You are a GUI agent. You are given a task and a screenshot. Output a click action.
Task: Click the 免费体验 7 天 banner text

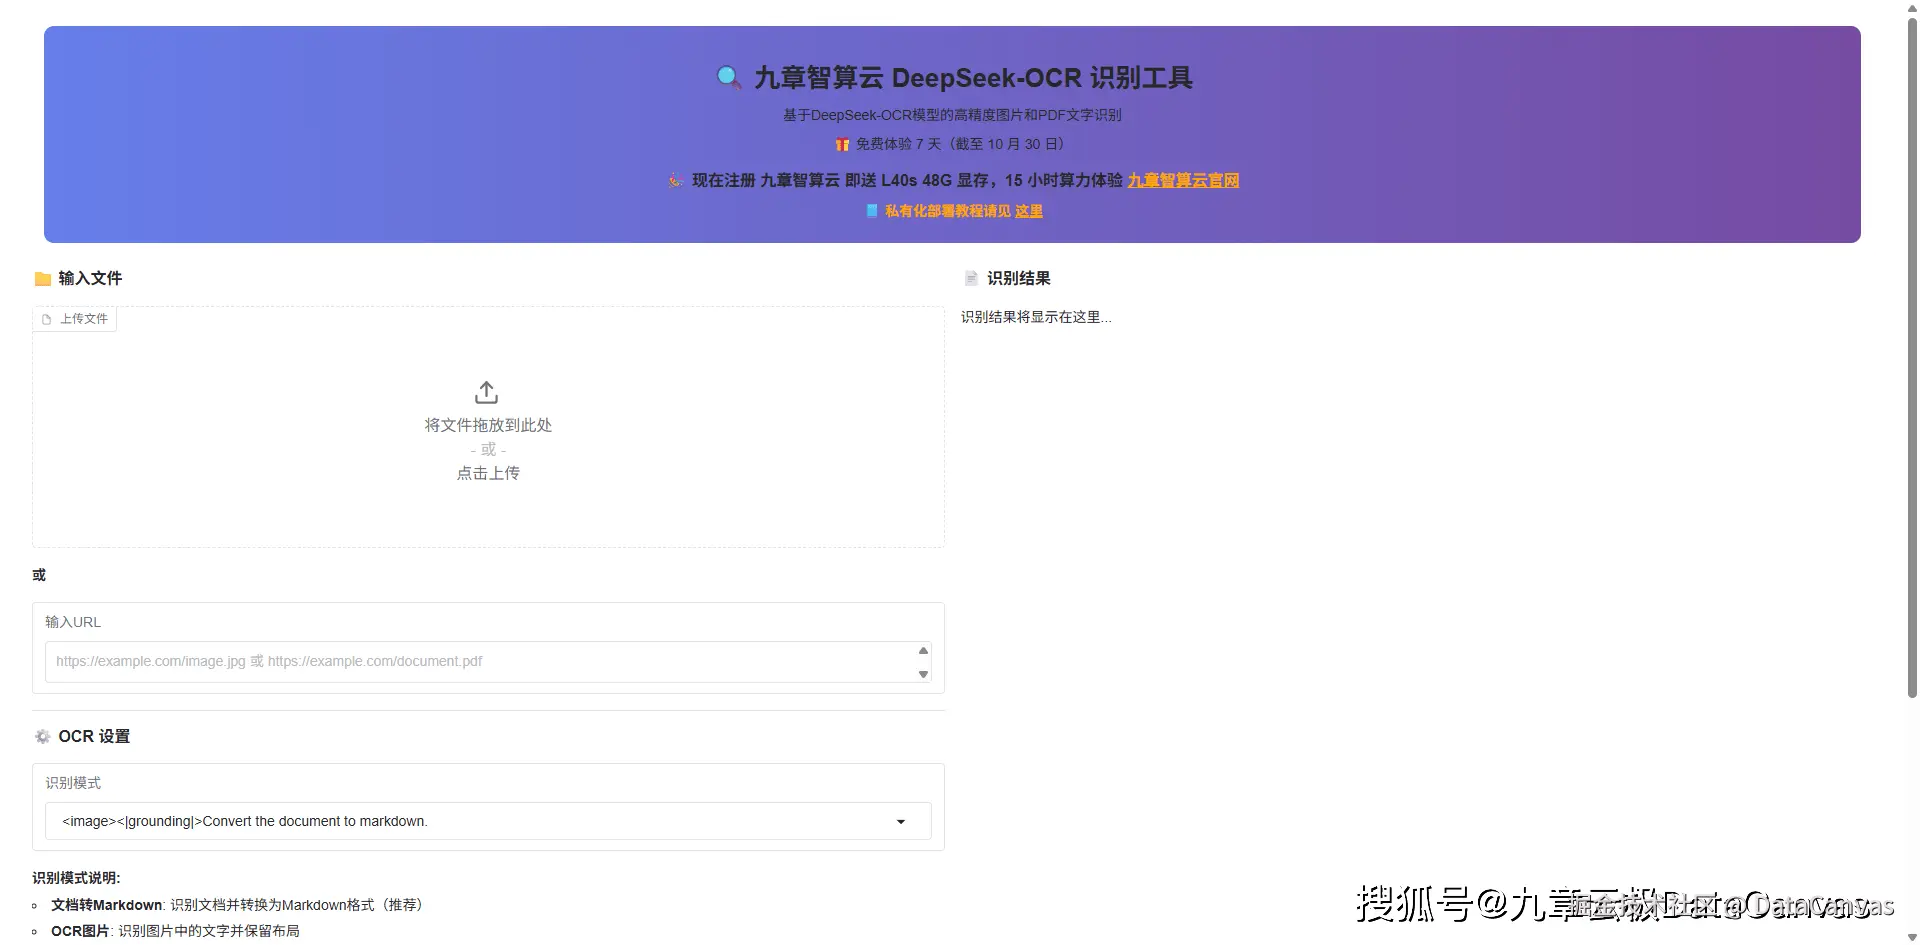(960, 144)
